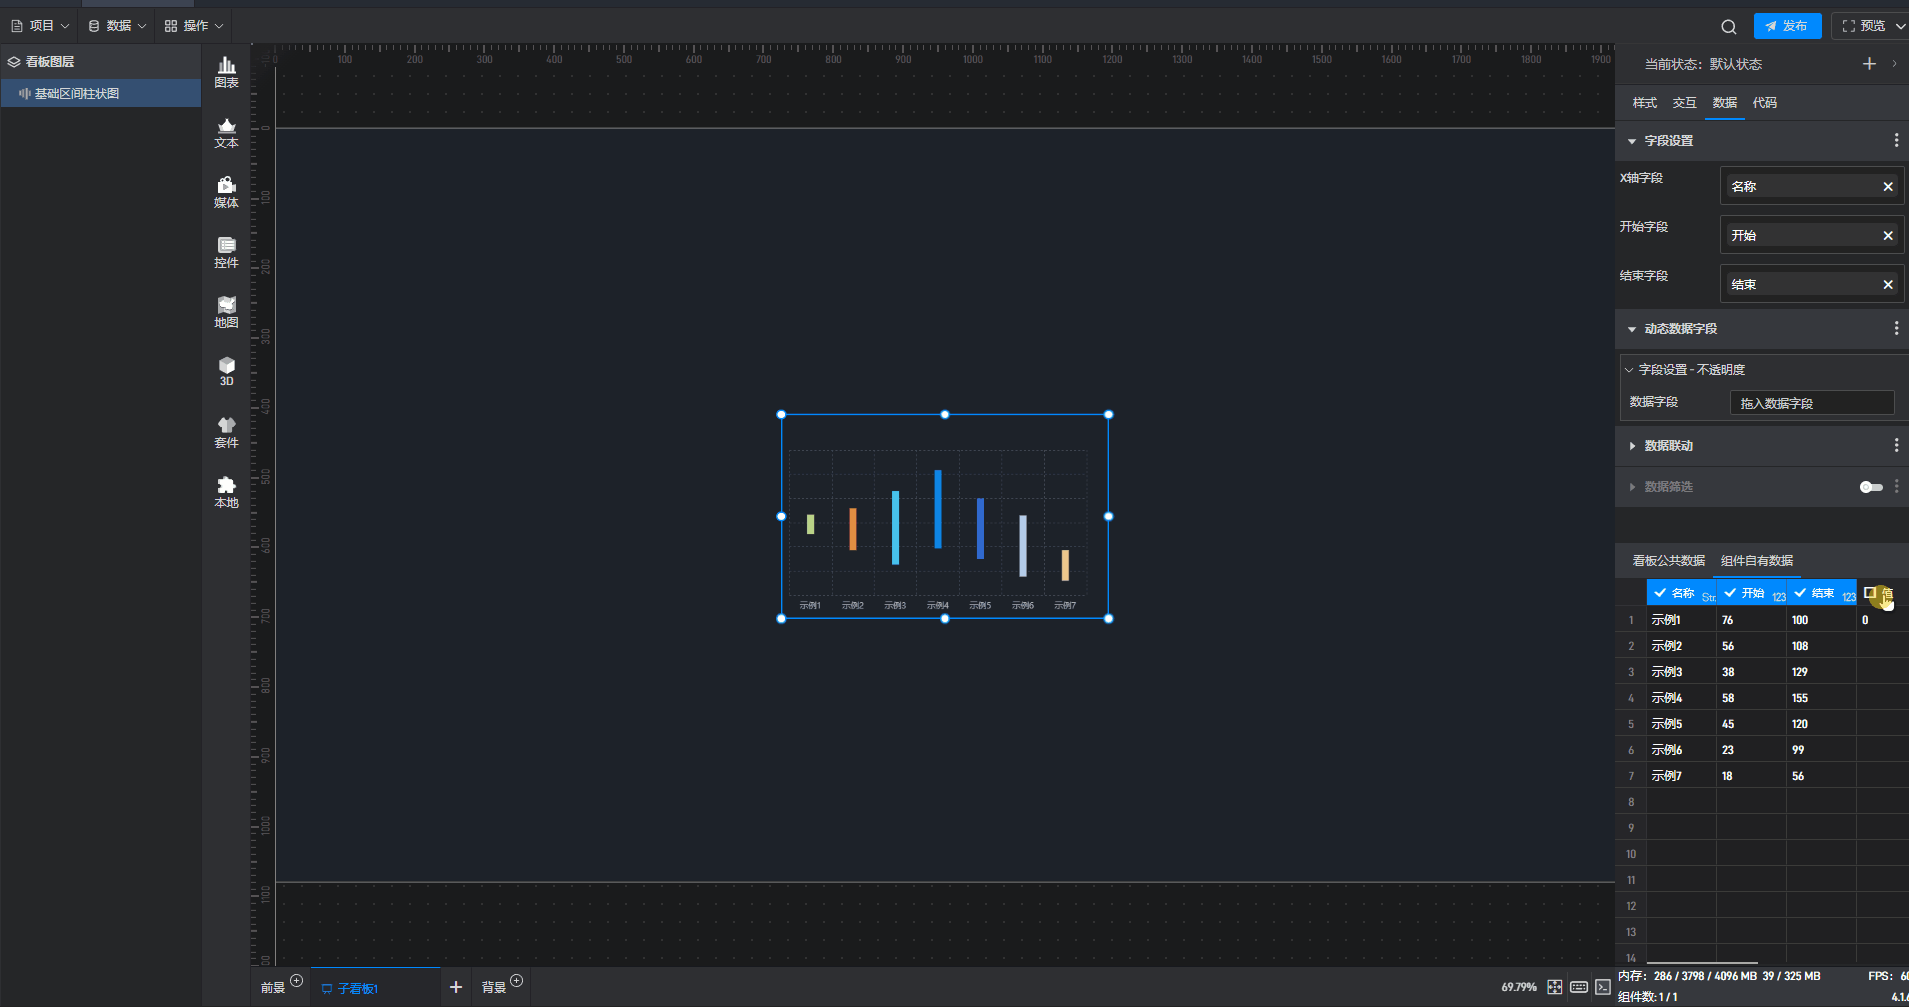Switch to the 看板公共数据 tab
1909x1007 pixels.
tap(1668, 561)
